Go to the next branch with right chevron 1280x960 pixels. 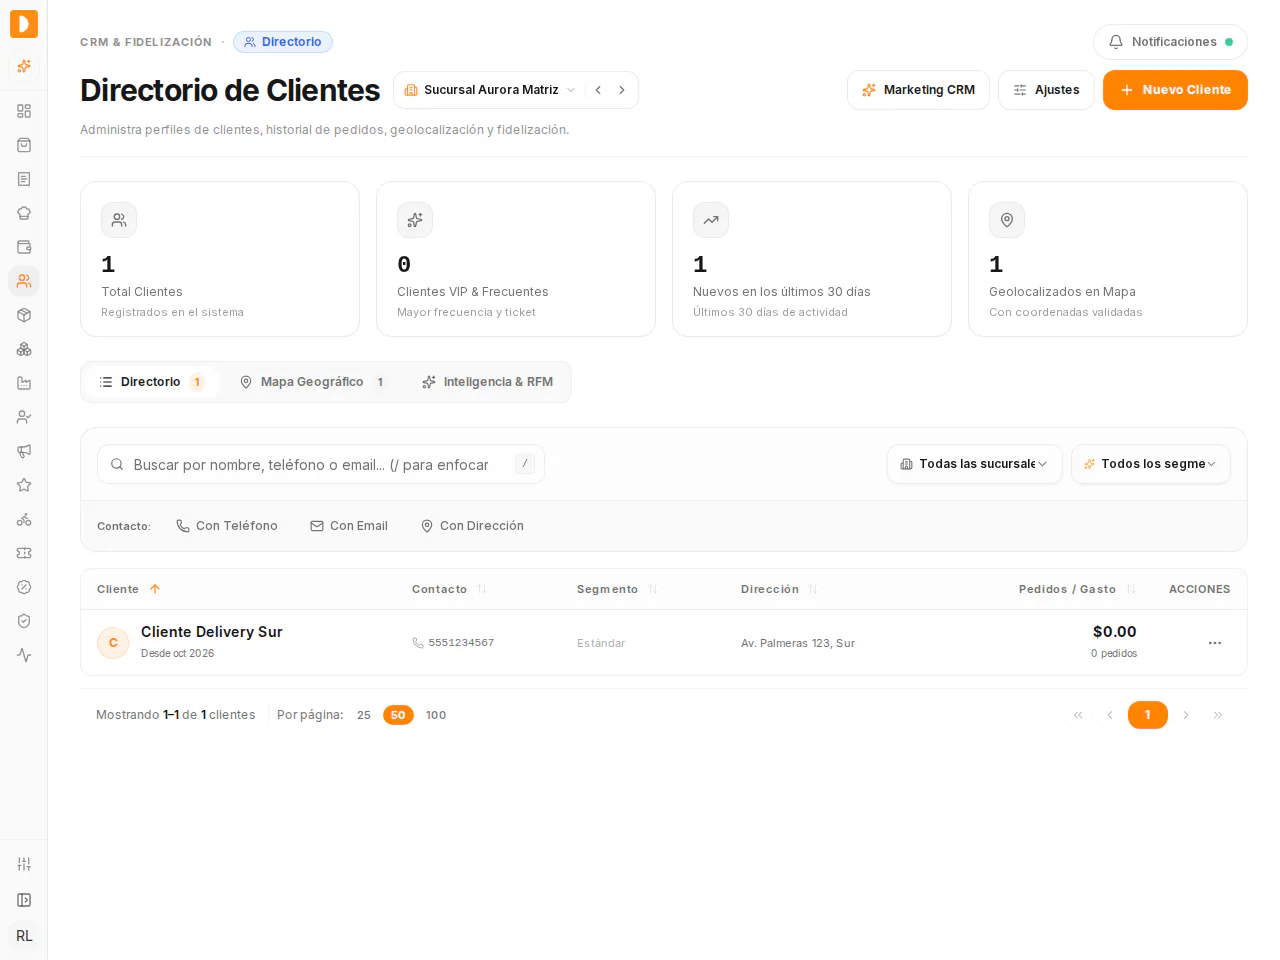[622, 90]
